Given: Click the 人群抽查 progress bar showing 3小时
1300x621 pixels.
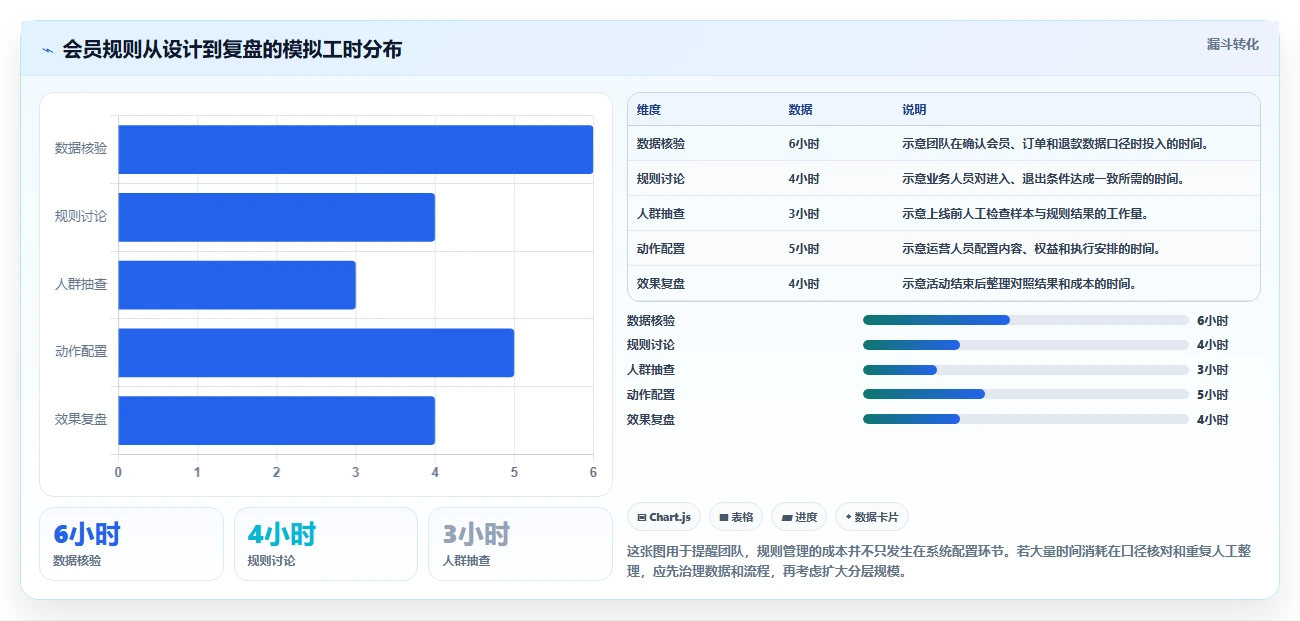Looking at the screenshot, I should [x=1025, y=370].
